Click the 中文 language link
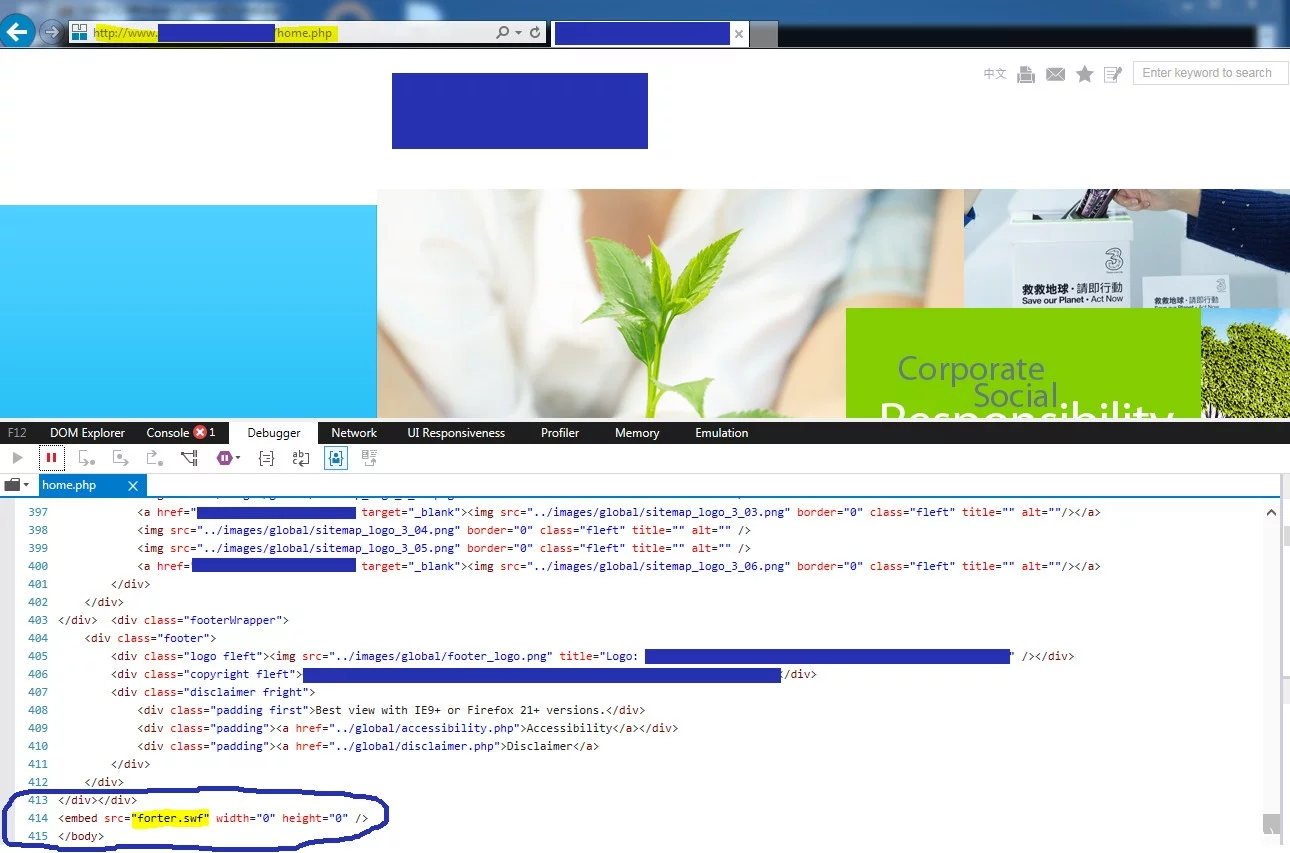This screenshot has width=1290, height=853. coord(994,74)
